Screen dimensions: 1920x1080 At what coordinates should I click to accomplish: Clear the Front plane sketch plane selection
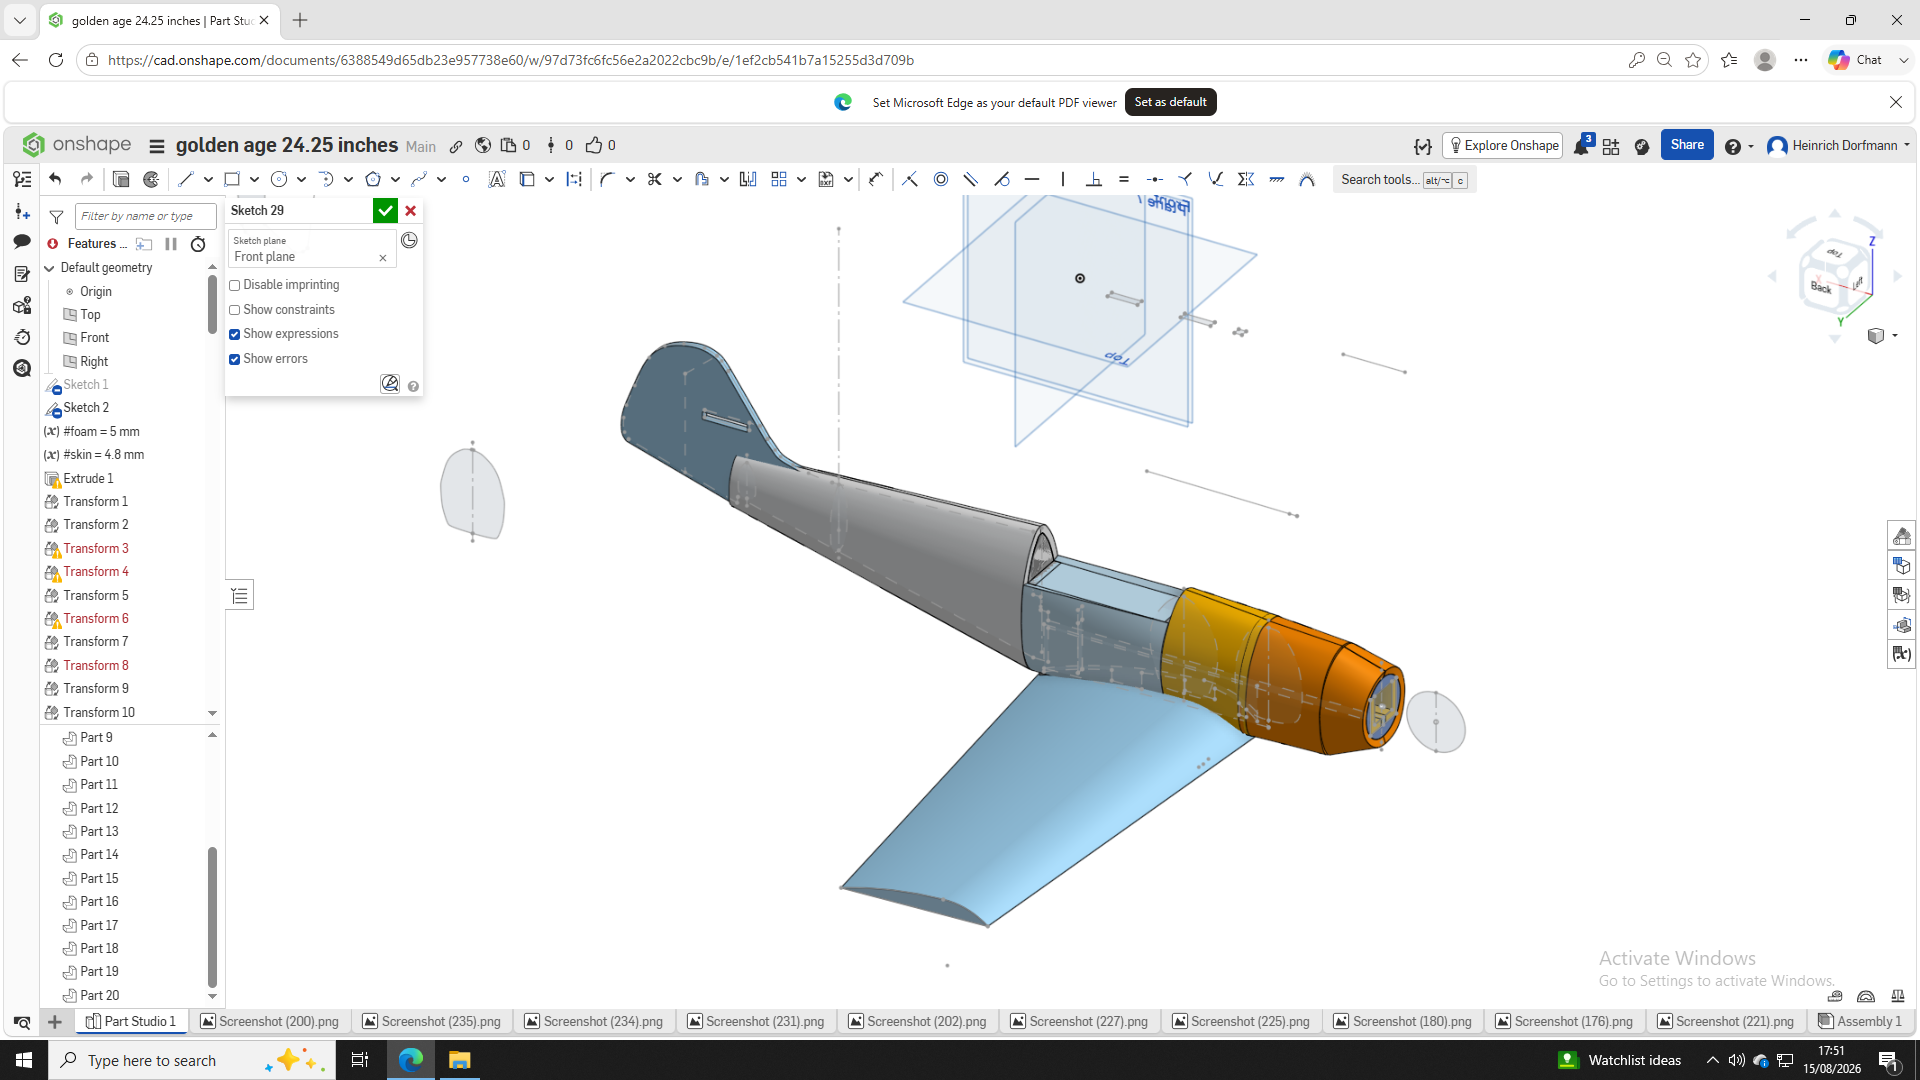(383, 258)
